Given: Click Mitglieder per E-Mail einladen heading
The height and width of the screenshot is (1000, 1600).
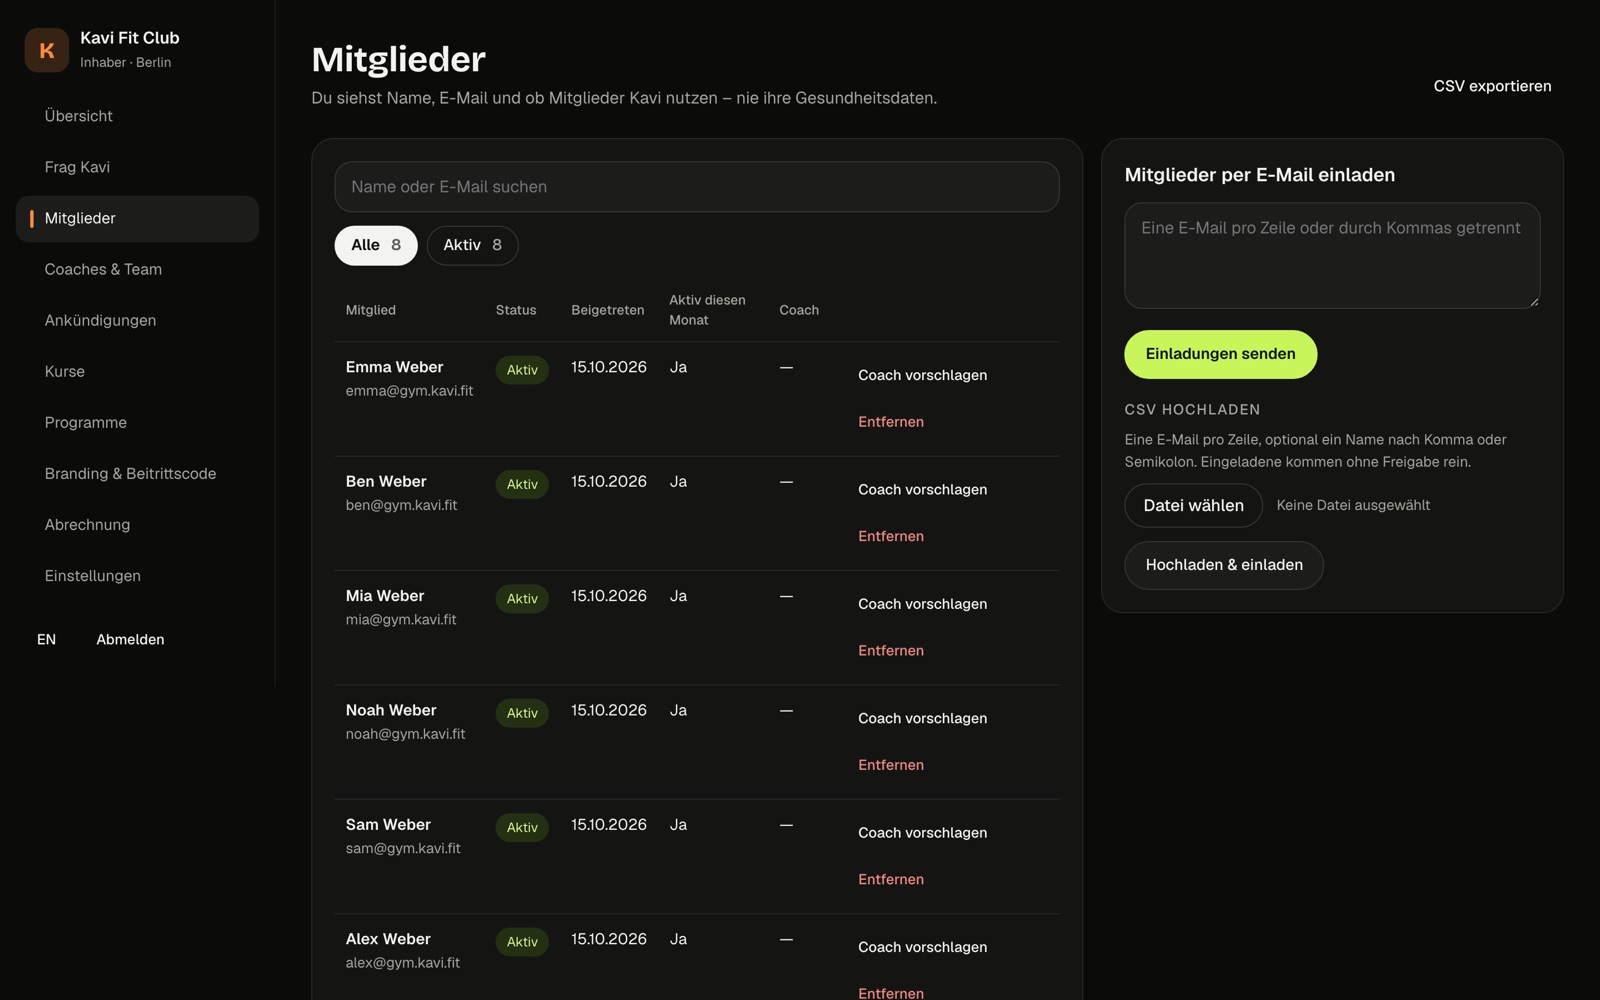Looking at the screenshot, I should click(1260, 175).
